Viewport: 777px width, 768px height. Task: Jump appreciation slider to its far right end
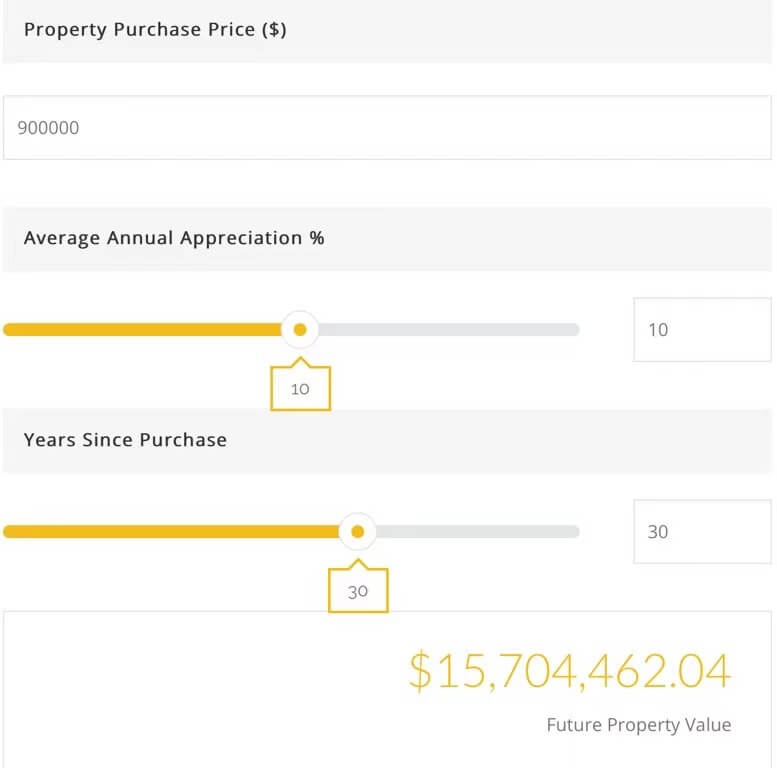tap(575, 330)
